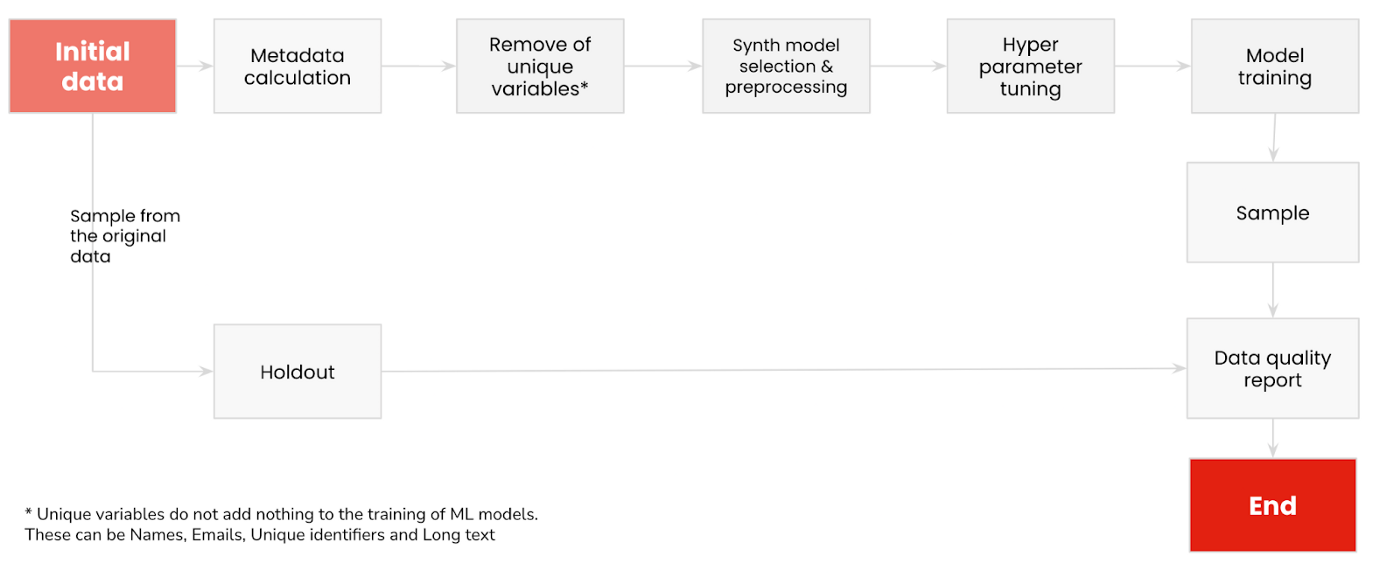This screenshot has height=576, width=1400.
Task: Click the red End box
Action: [1273, 505]
